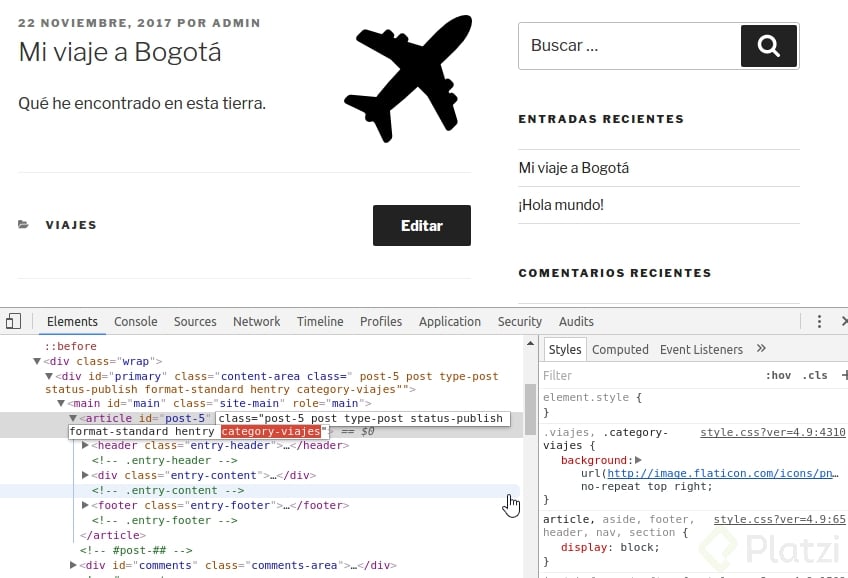The width and height of the screenshot is (848, 578).
Task: Click the airplane featured image
Action: point(408,79)
